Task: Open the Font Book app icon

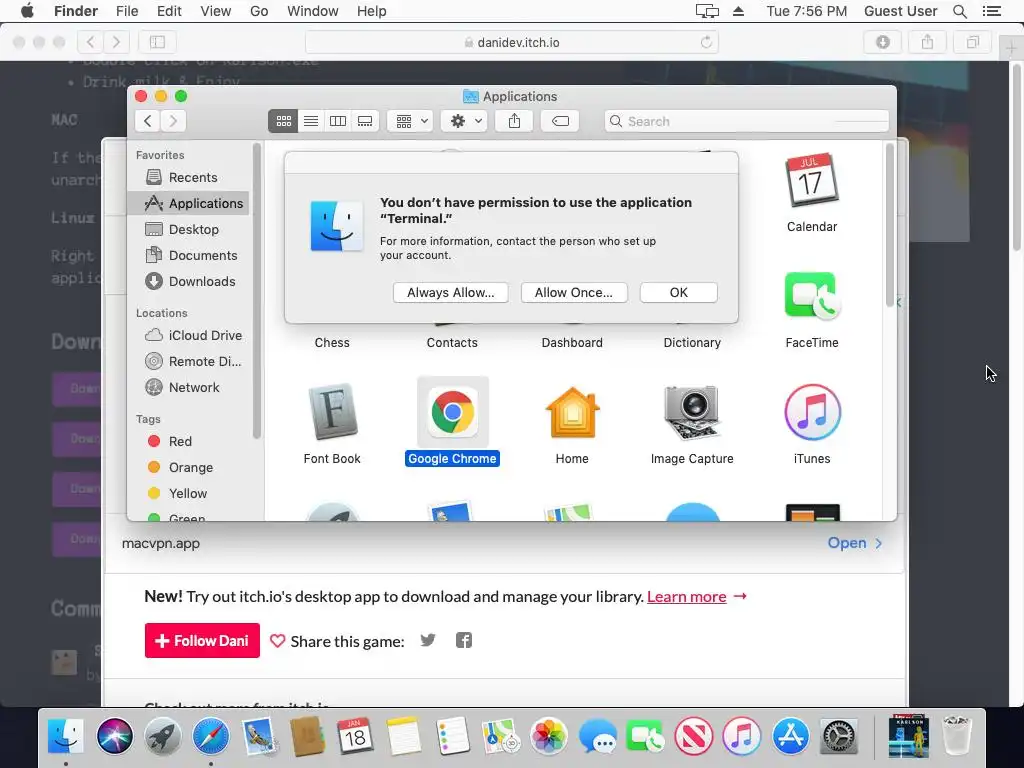Action: 332,412
